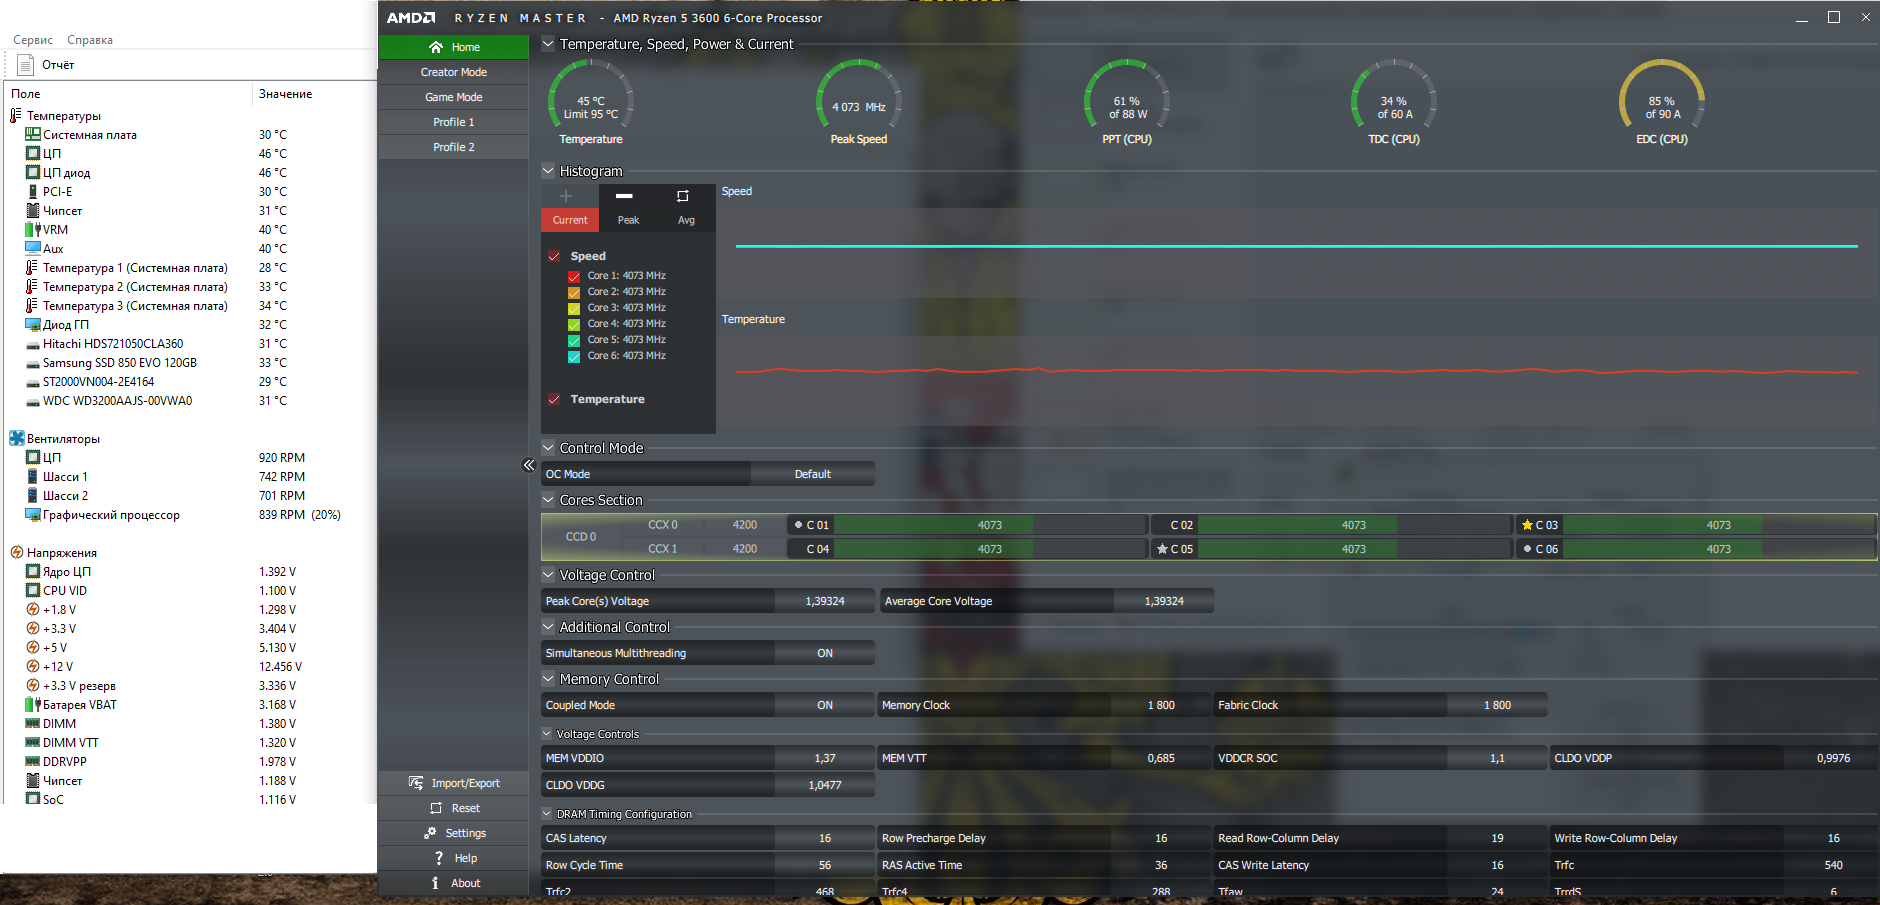Click the Поле column header
1880x905 pixels.
point(128,94)
